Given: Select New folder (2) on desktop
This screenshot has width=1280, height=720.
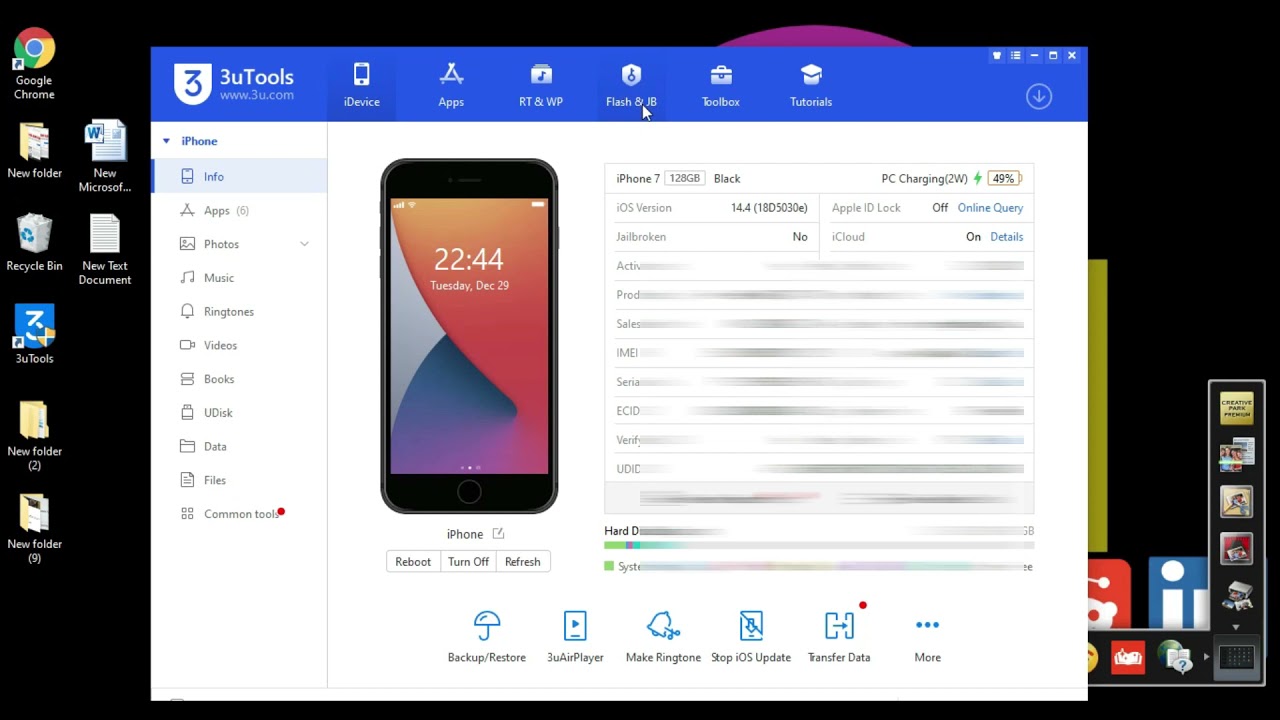Looking at the screenshot, I should (x=34, y=435).
